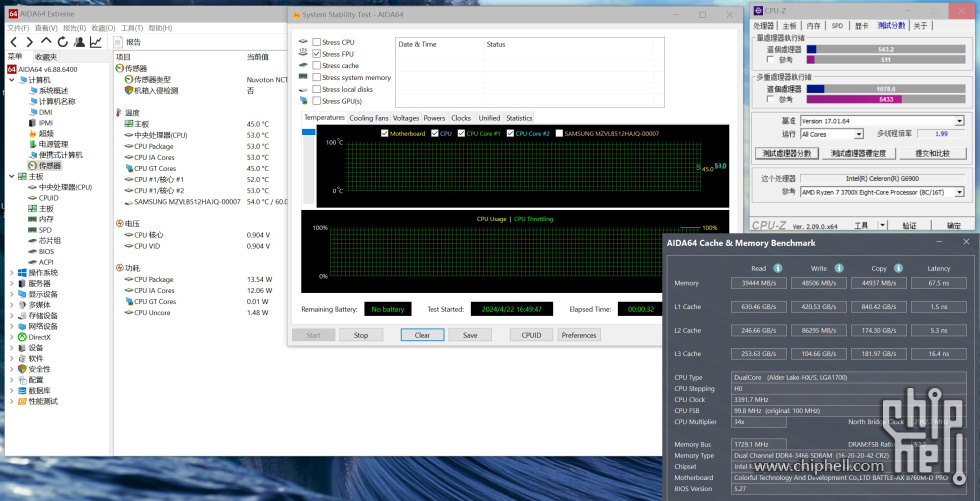The height and width of the screenshot is (501, 980).
Task: Collapse the 计算机 tree node
Action: coord(12,80)
